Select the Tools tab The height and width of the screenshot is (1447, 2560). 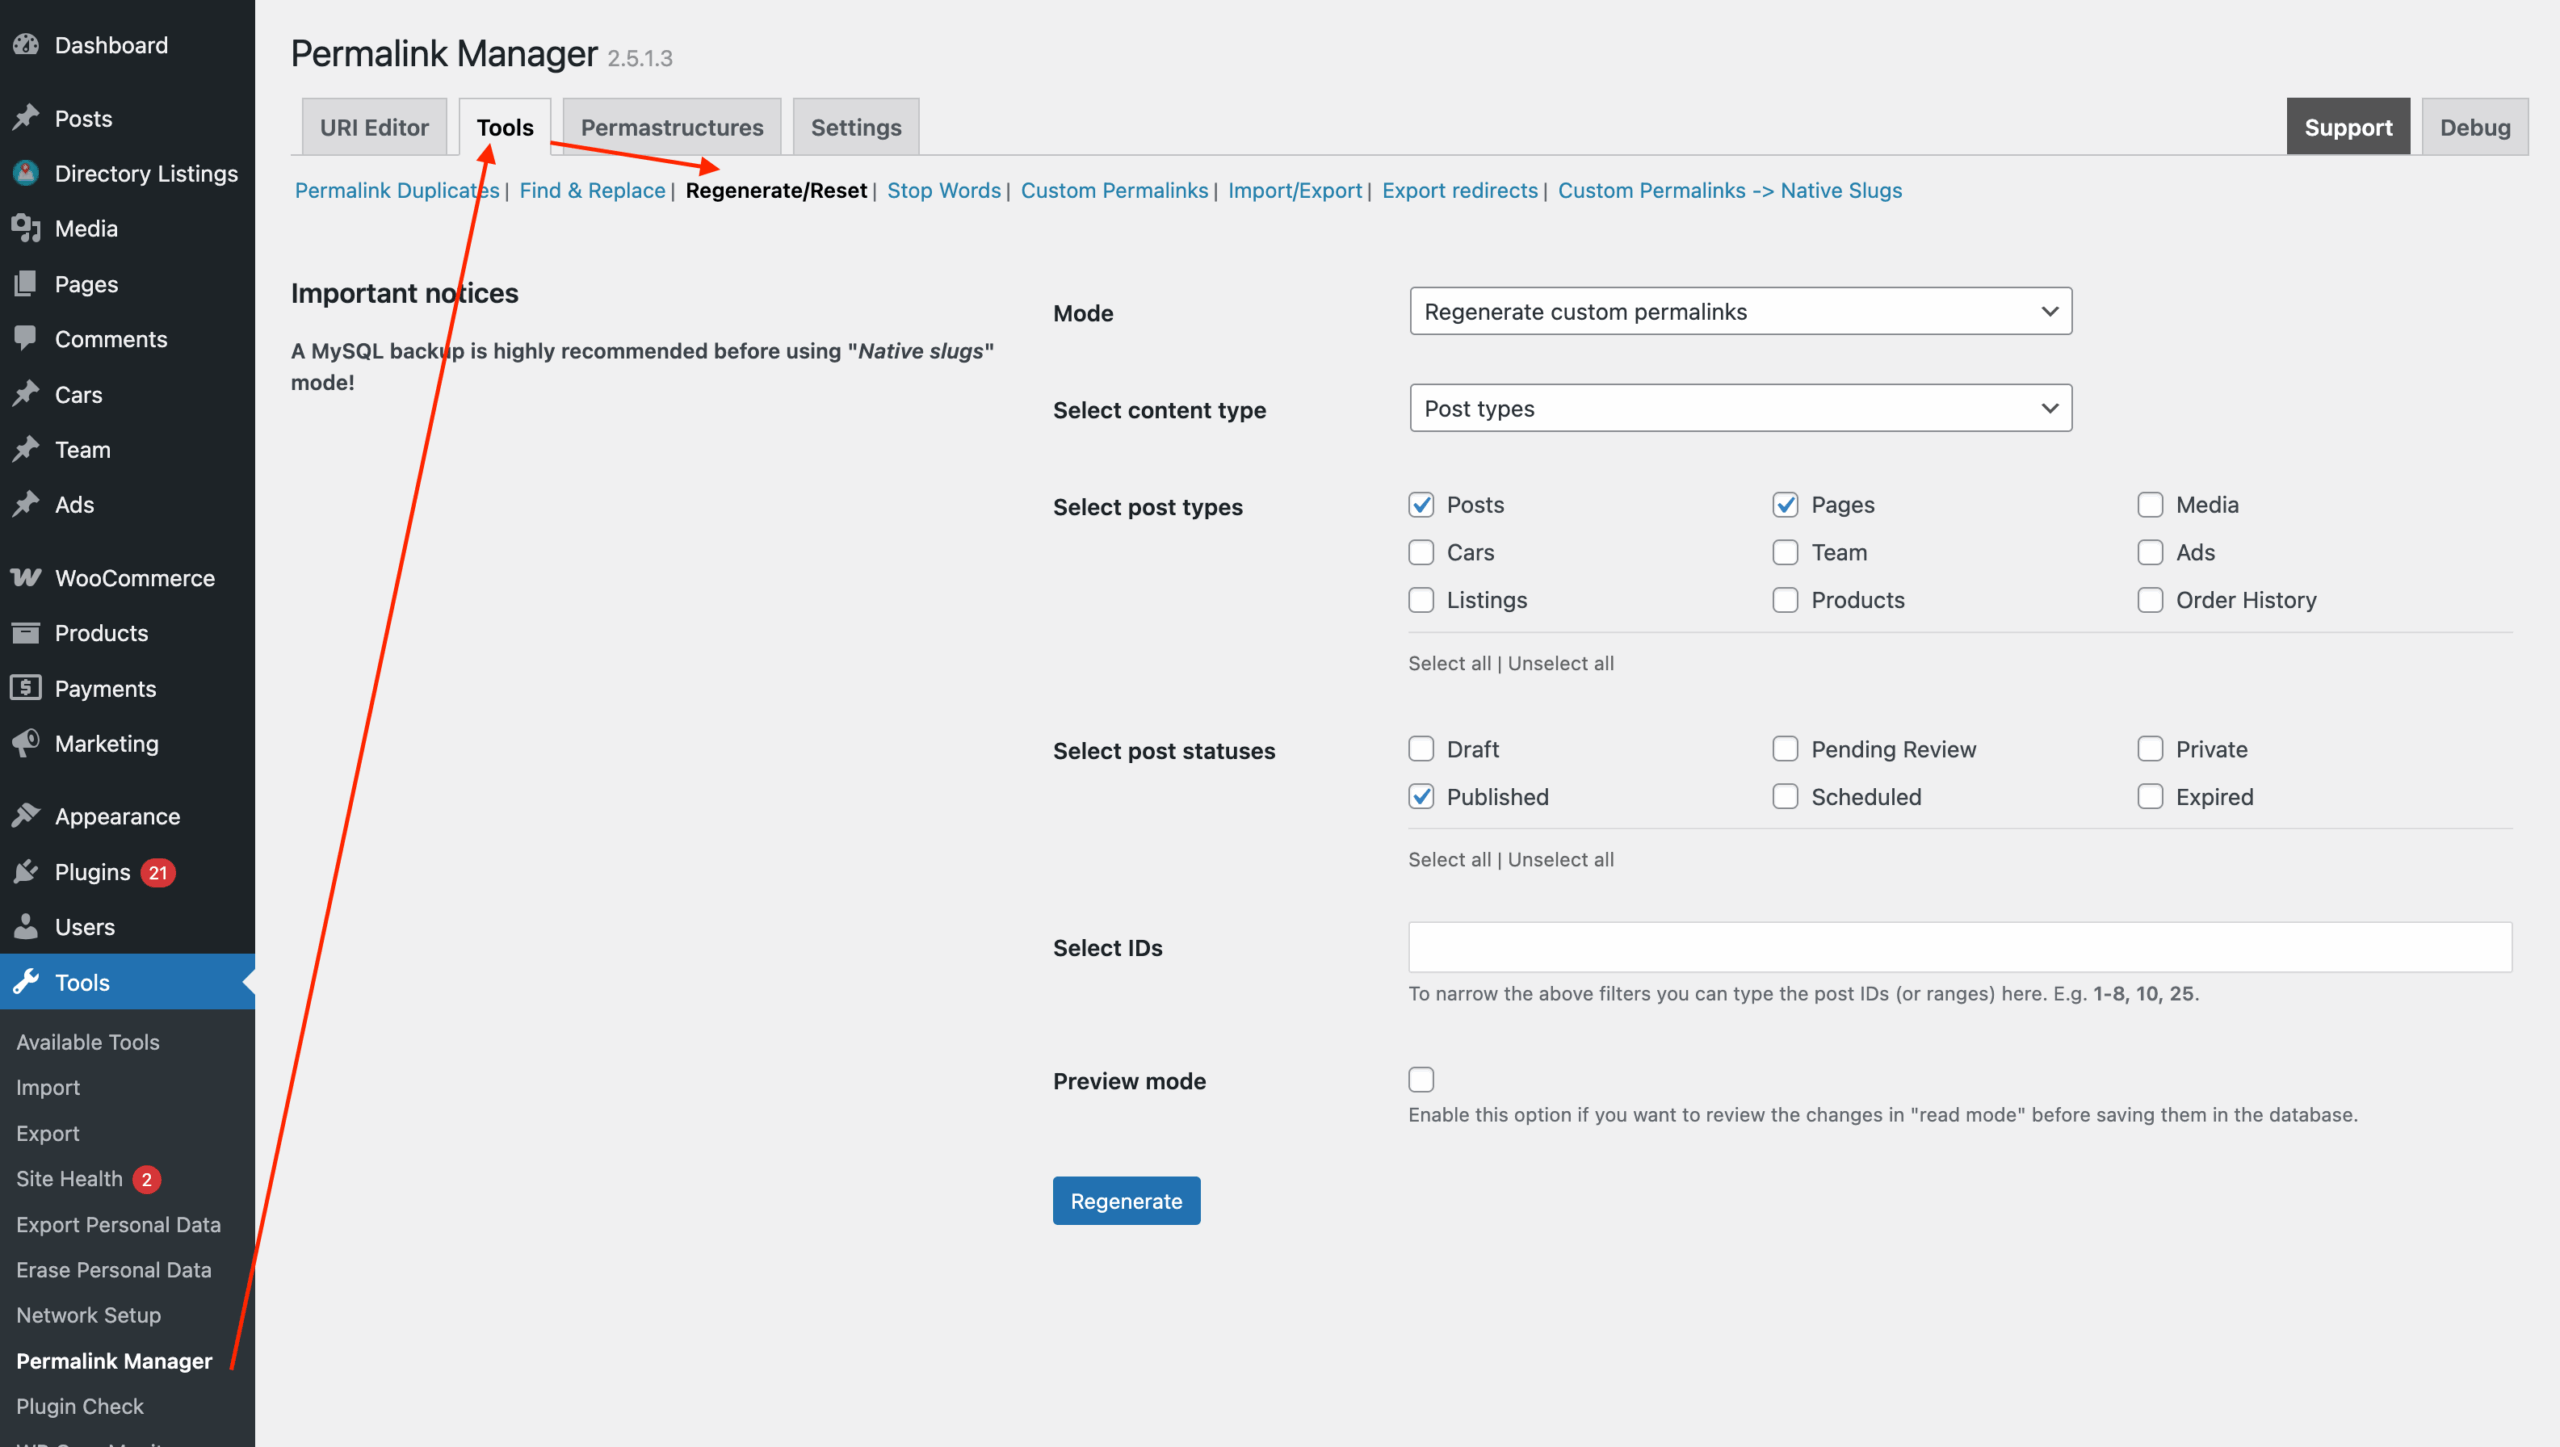505,127
